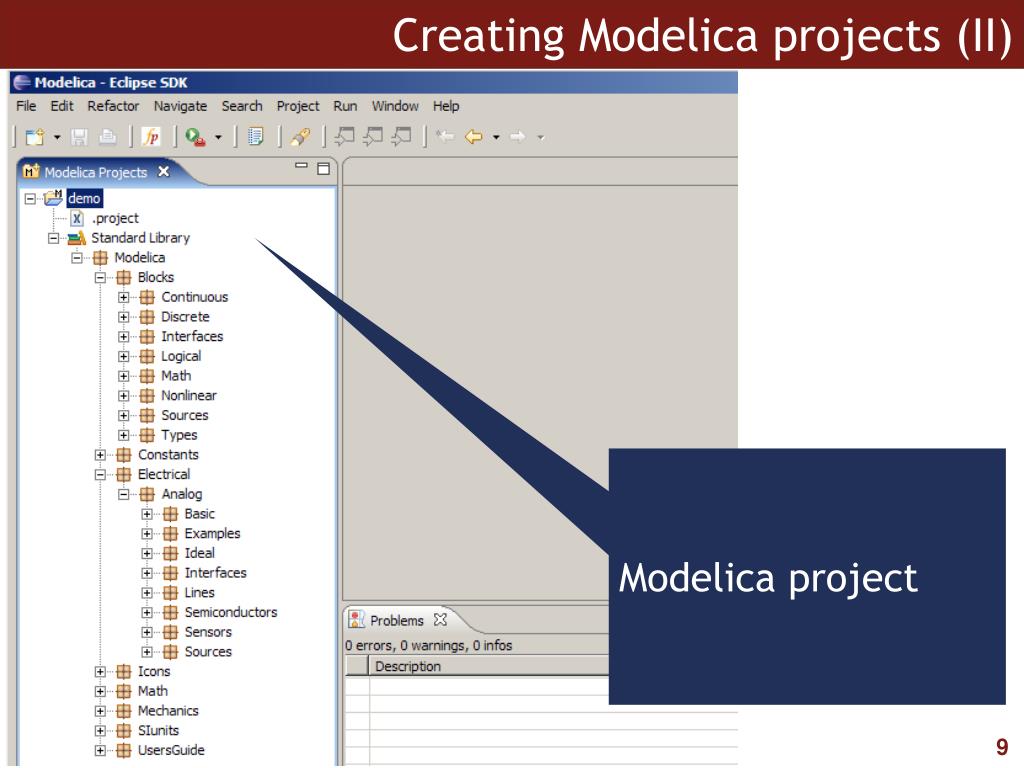
Task: Expand the Continuous package
Action: click(x=123, y=297)
